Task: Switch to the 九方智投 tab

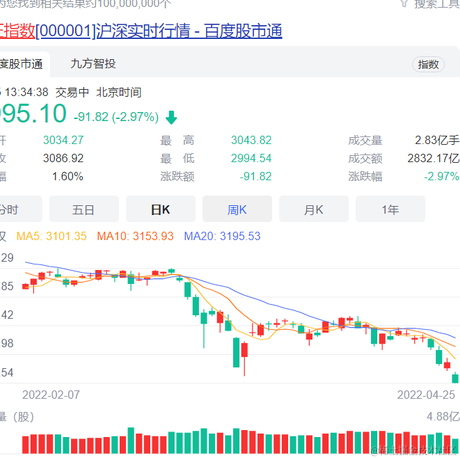Action: tap(93, 64)
